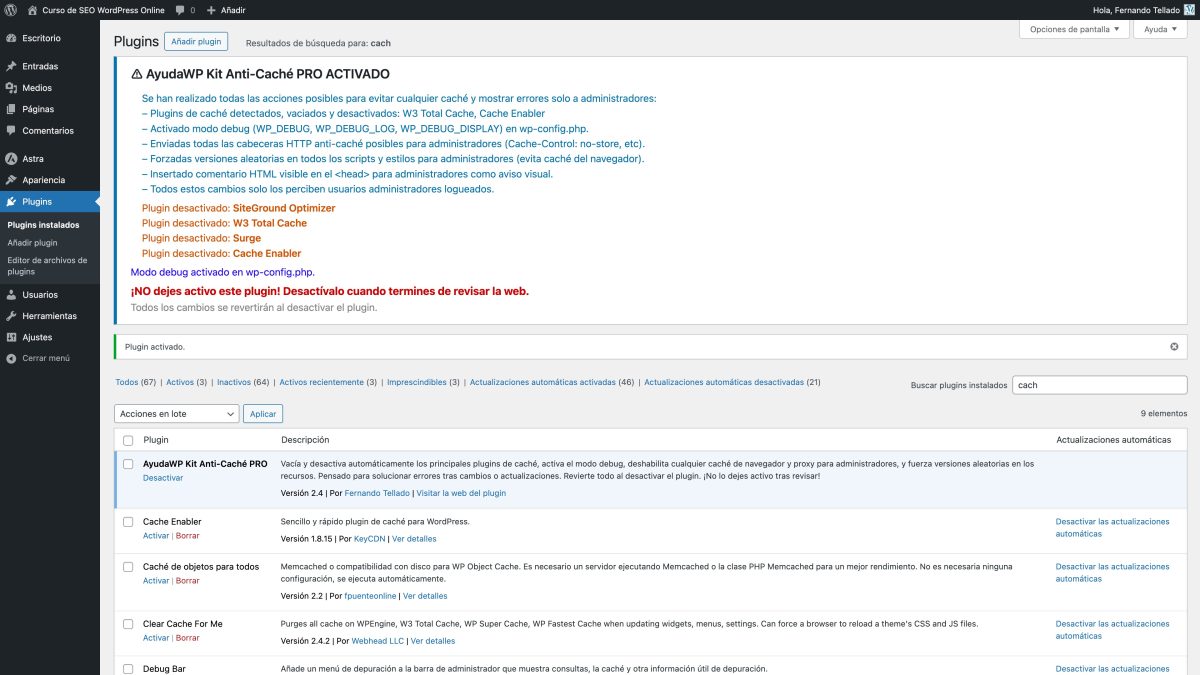Open Entradas via its pin icon

(x=11, y=66)
